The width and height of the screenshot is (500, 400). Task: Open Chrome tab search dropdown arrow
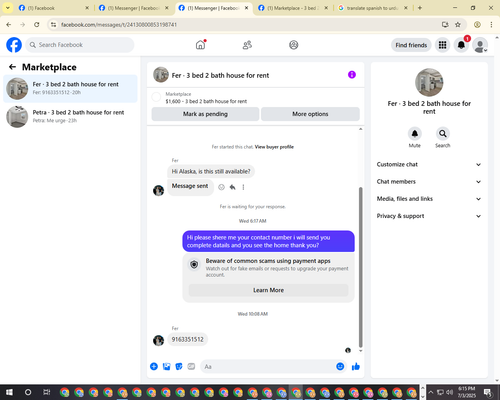pos(8,8)
